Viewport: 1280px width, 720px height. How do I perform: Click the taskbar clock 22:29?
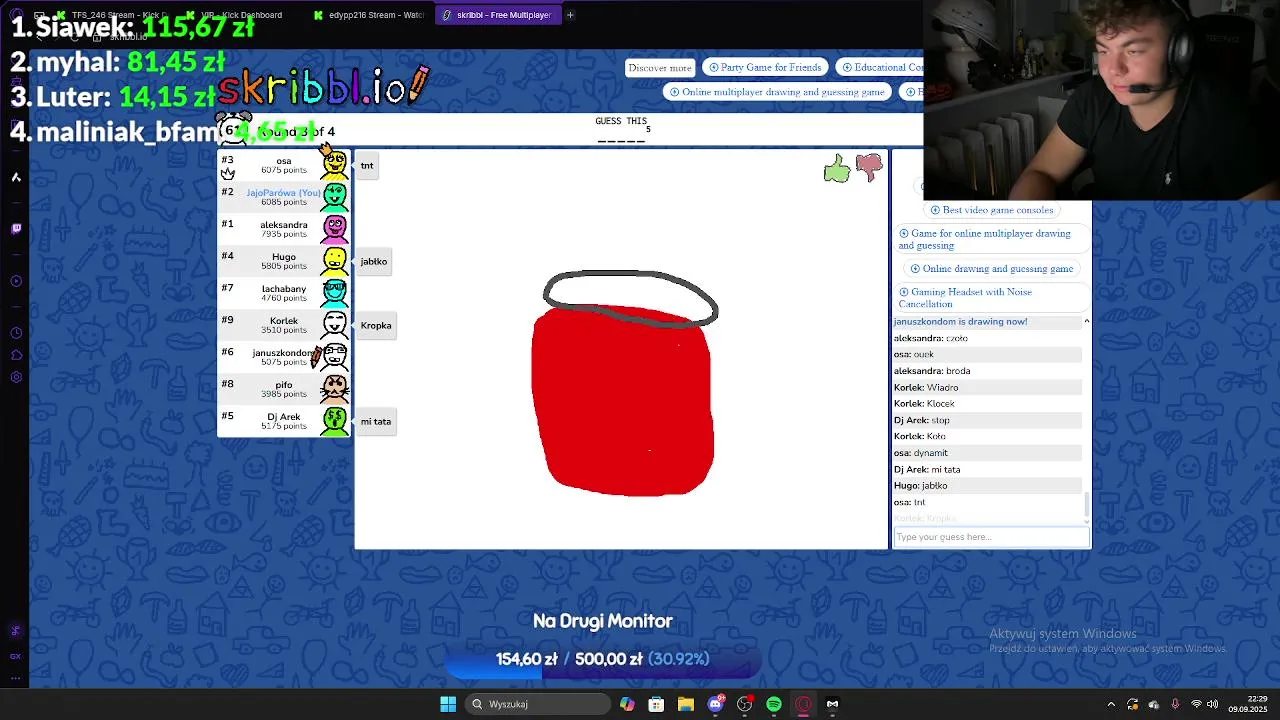[x=1249, y=704]
